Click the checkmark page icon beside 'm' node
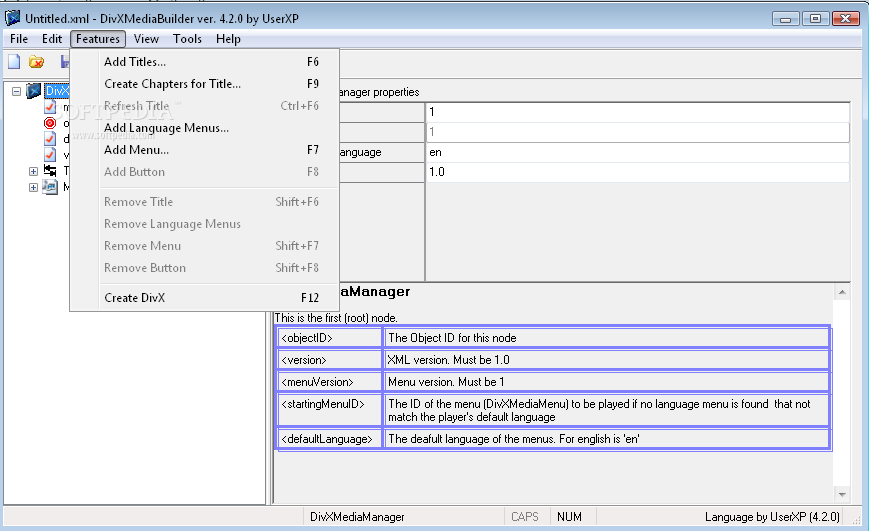The height and width of the screenshot is (531, 869). (x=50, y=107)
